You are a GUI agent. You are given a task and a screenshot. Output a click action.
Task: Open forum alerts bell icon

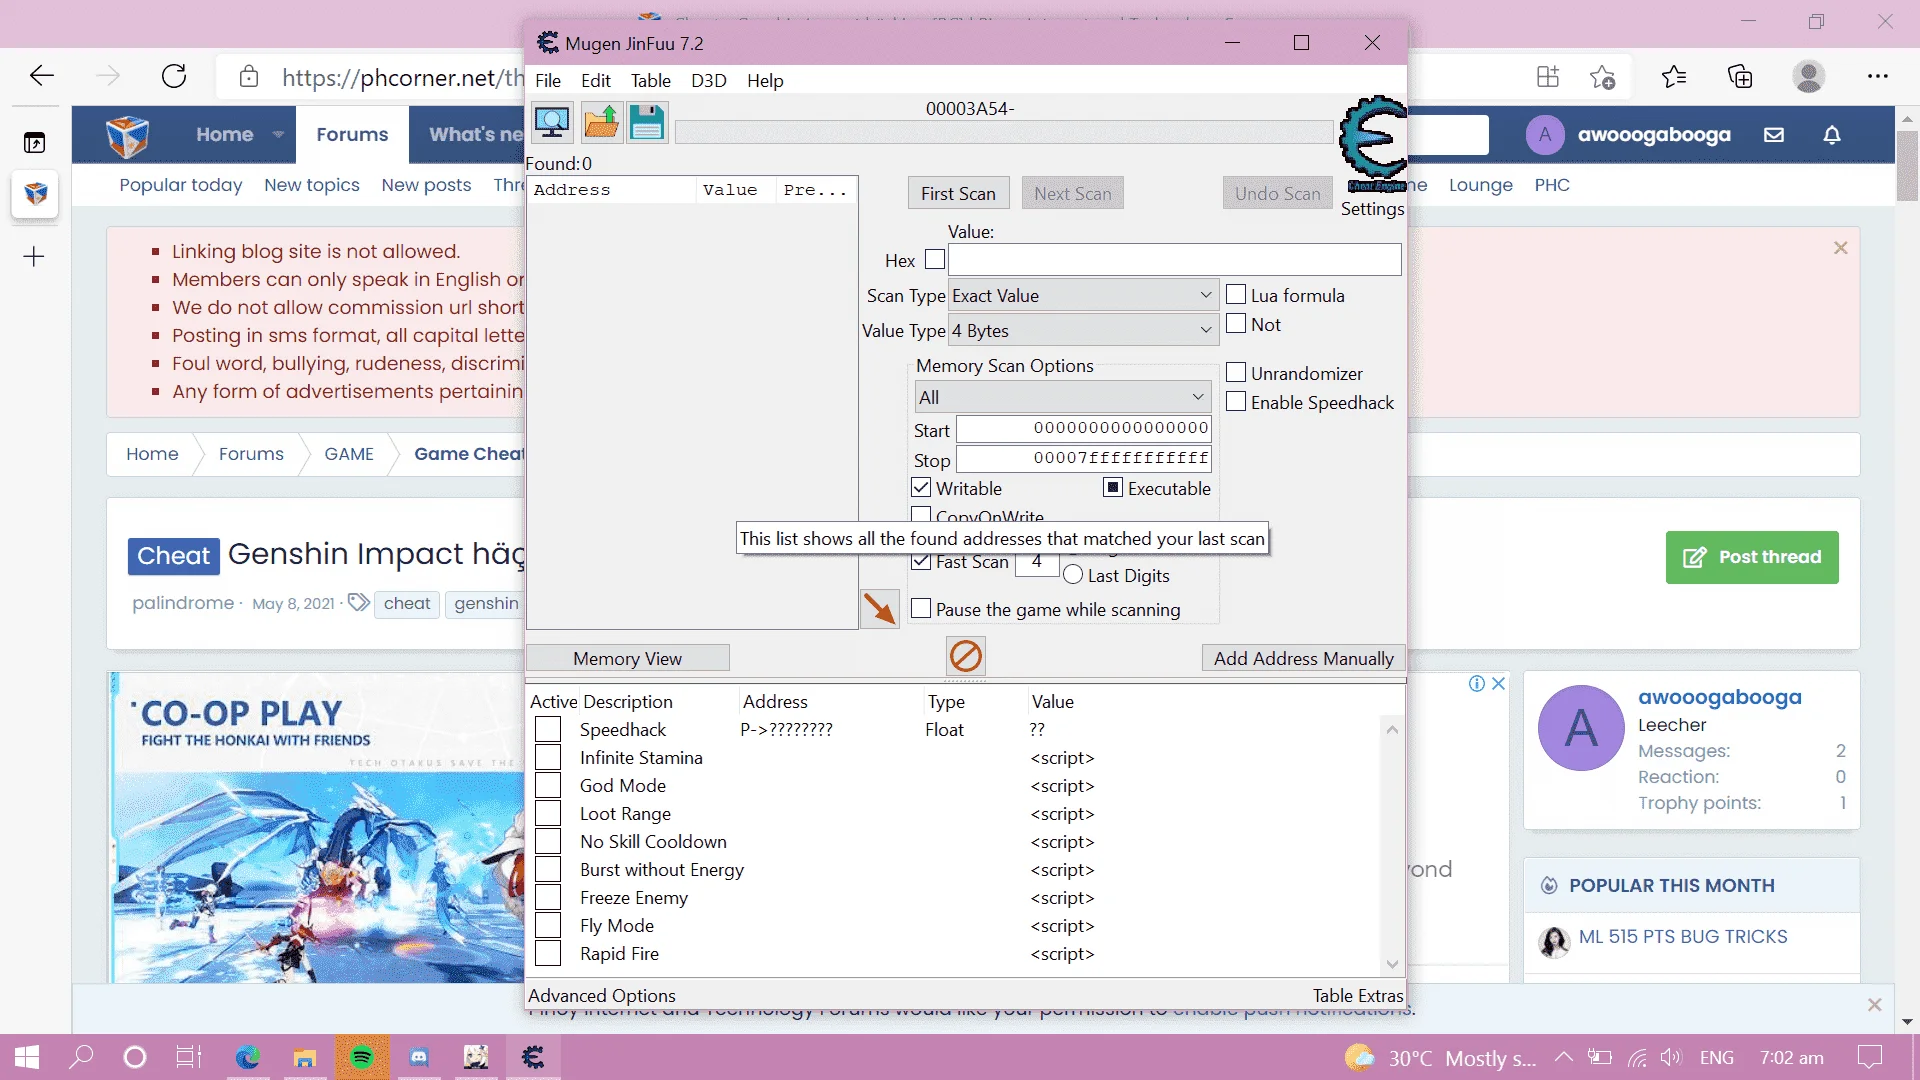coord(1832,135)
